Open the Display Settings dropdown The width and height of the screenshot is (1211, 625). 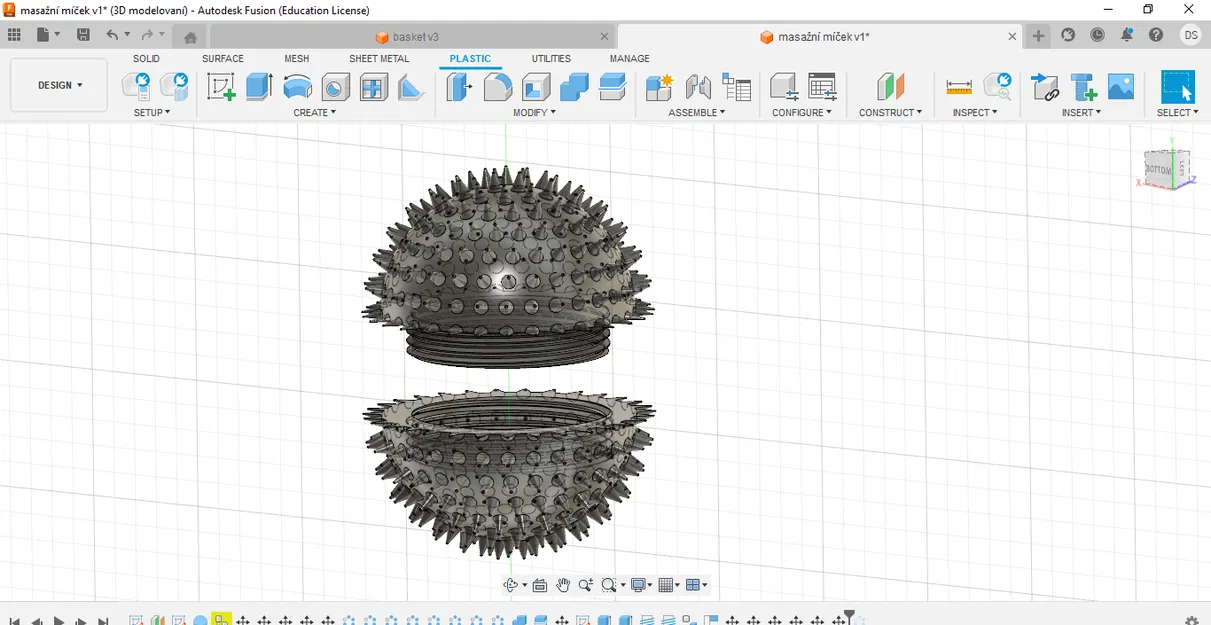(x=641, y=585)
